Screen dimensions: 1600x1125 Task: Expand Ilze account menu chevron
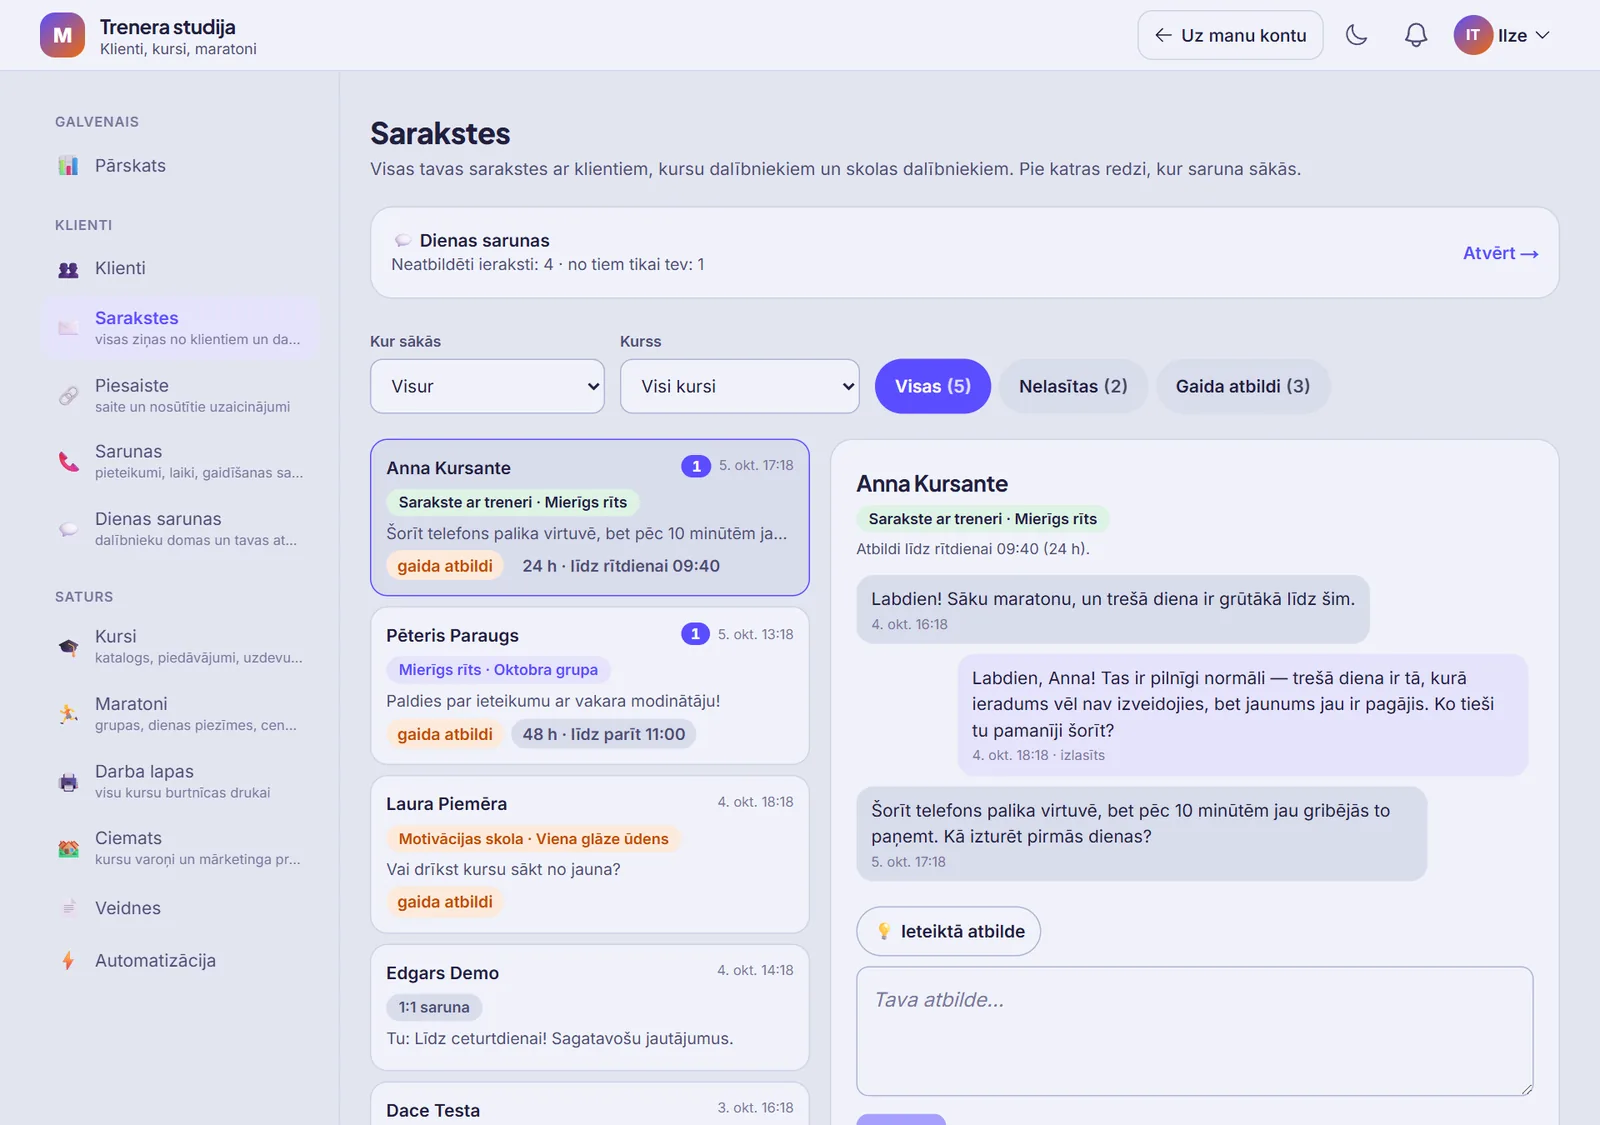[1543, 35]
